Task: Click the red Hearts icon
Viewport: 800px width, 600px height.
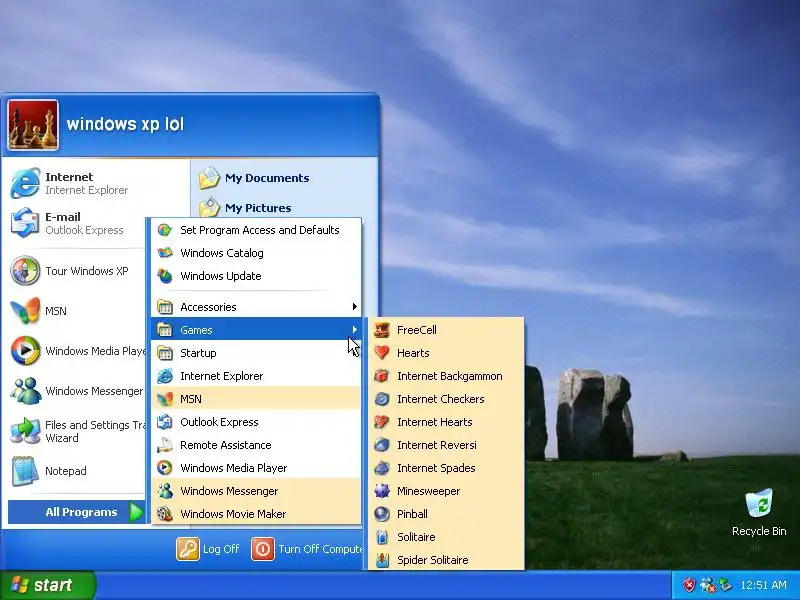Action: (382, 353)
